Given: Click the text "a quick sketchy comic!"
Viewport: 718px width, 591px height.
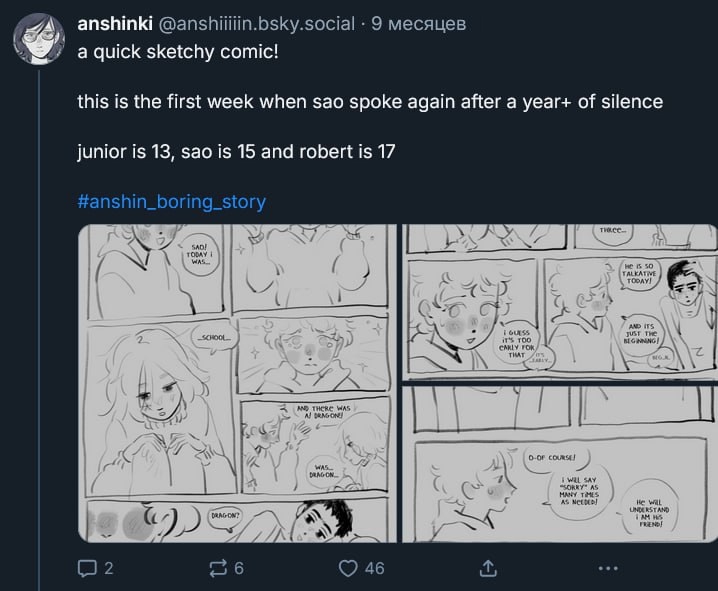Looking at the screenshot, I should 178,52.
